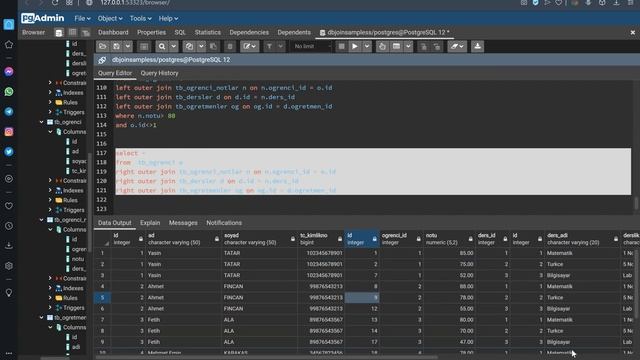Open the Filter options dropdown arrow

[x=280, y=47]
